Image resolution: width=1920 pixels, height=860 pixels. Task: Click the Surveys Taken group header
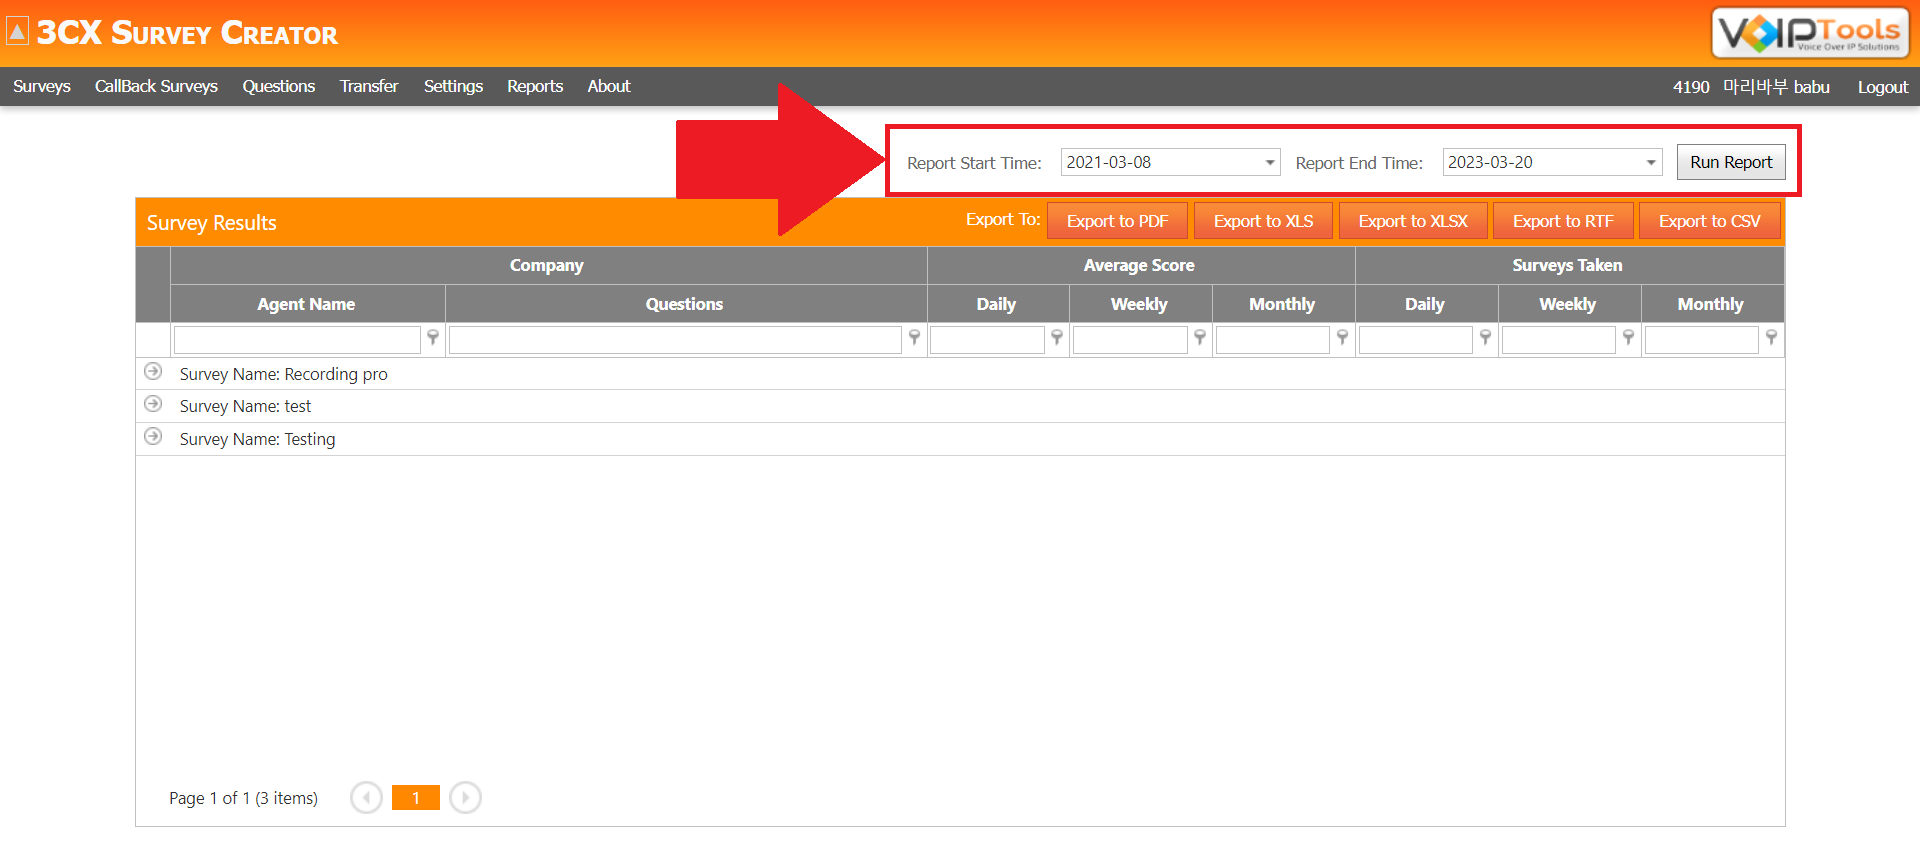[1568, 265]
